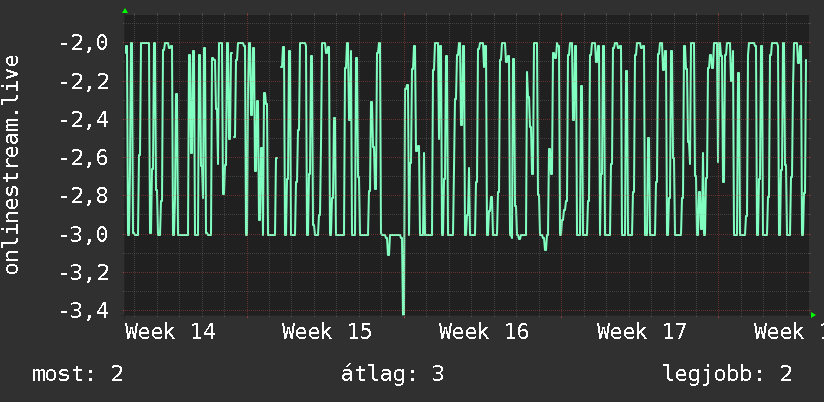This screenshot has height=402, width=824.
Task: Click the -3,2 y-axis value
Action: point(83,273)
